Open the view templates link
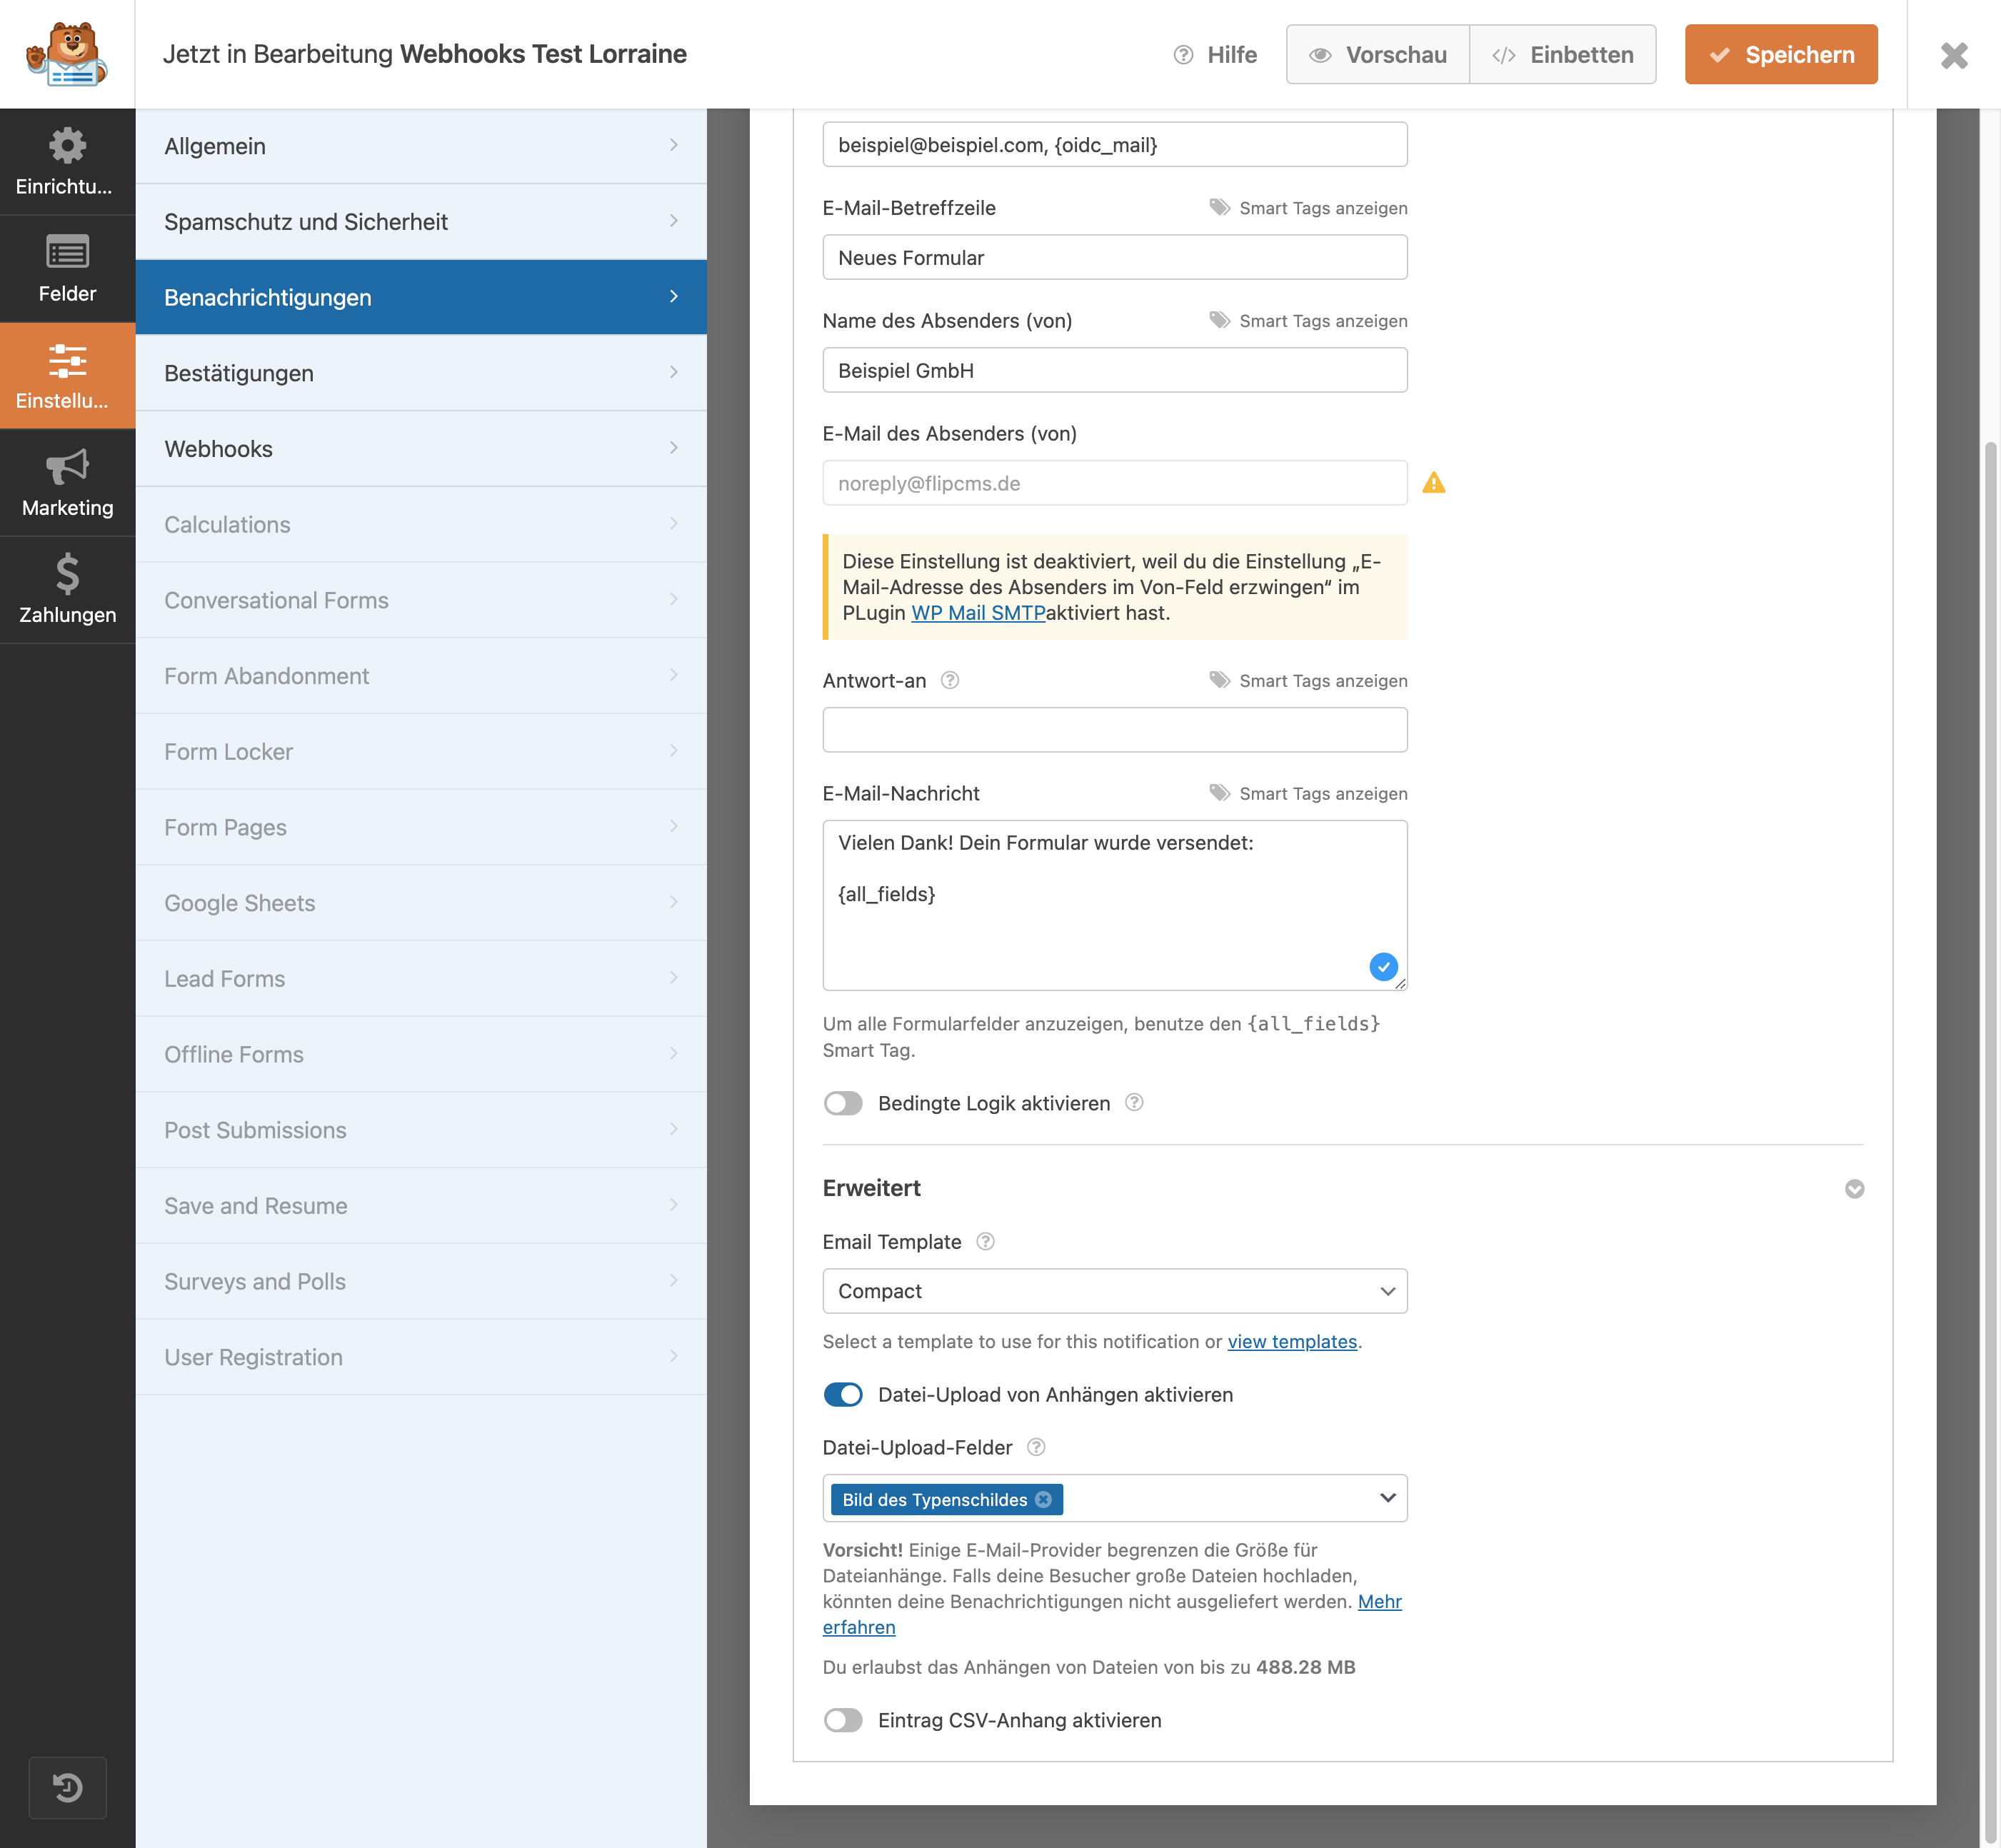Viewport: 2001px width, 1848px height. pyautogui.click(x=1292, y=1341)
